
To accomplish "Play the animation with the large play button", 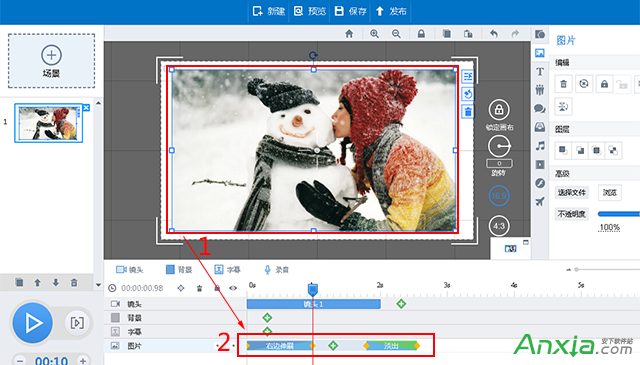I will [x=33, y=323].
